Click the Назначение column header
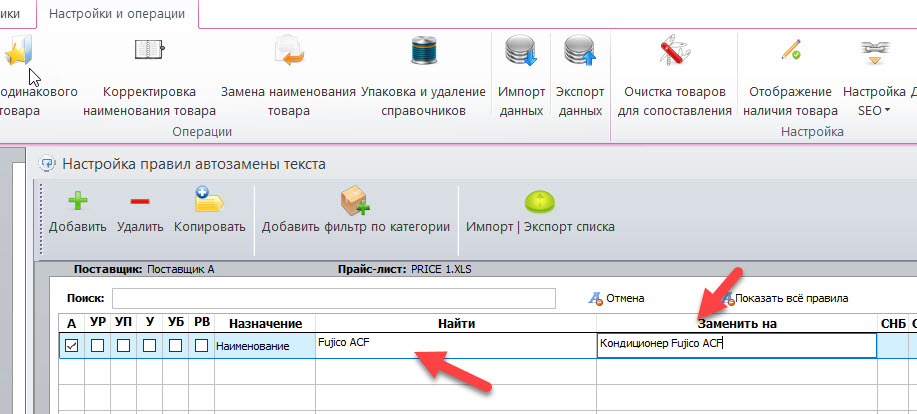The image size is (917, 414). point(265,323)
